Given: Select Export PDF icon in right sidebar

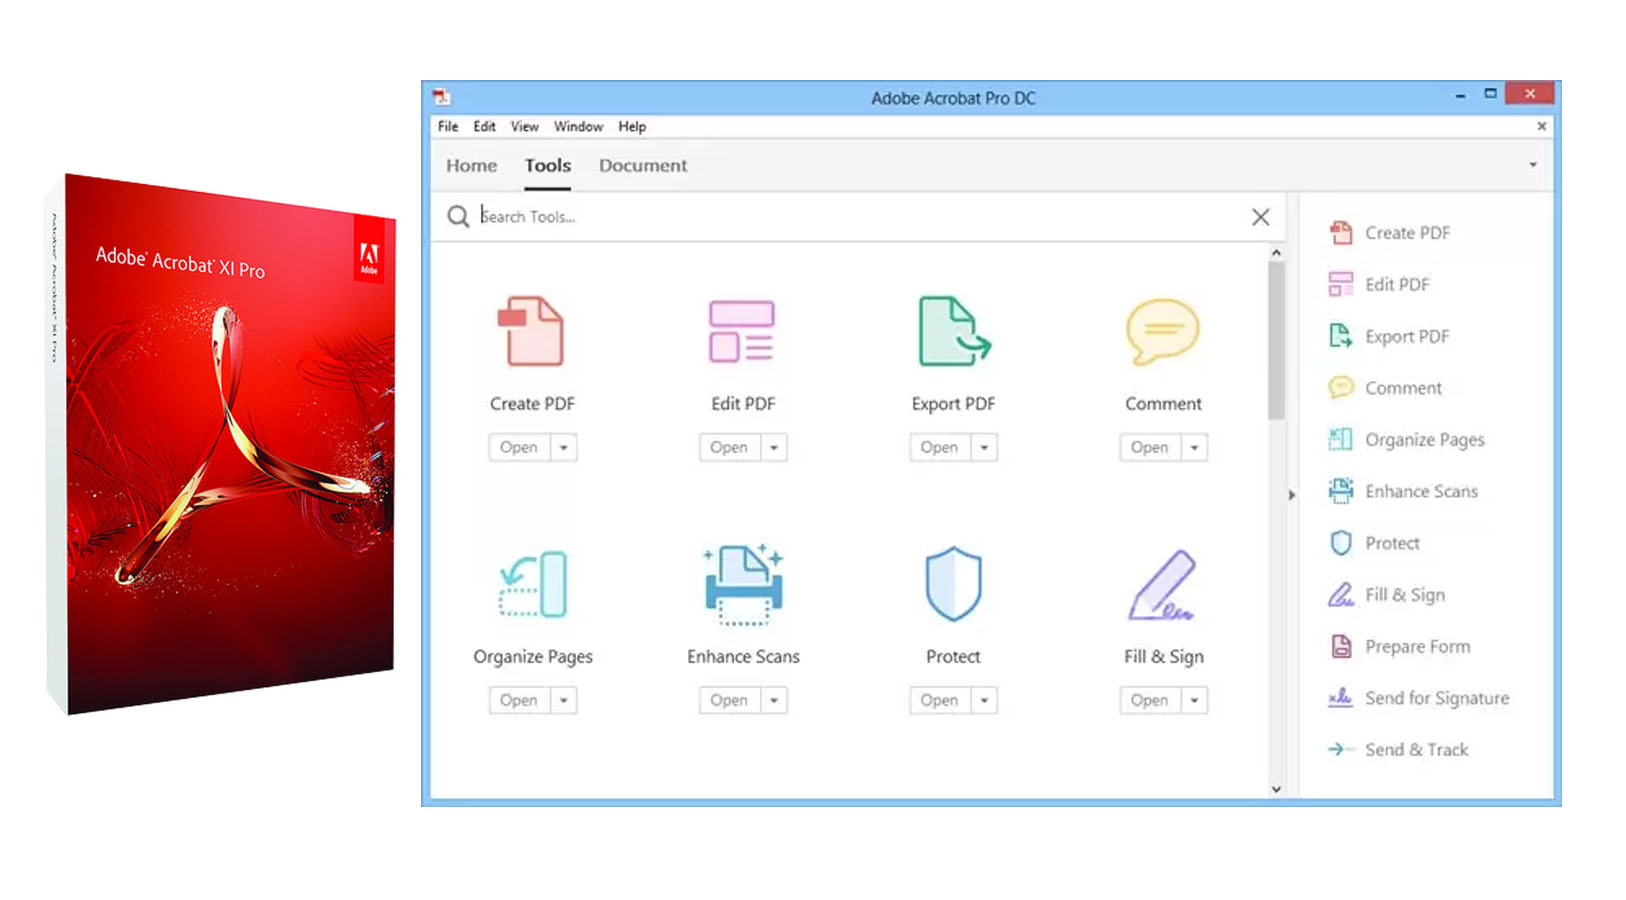Looking at the screenshot, I should [x=1341, y=336].
